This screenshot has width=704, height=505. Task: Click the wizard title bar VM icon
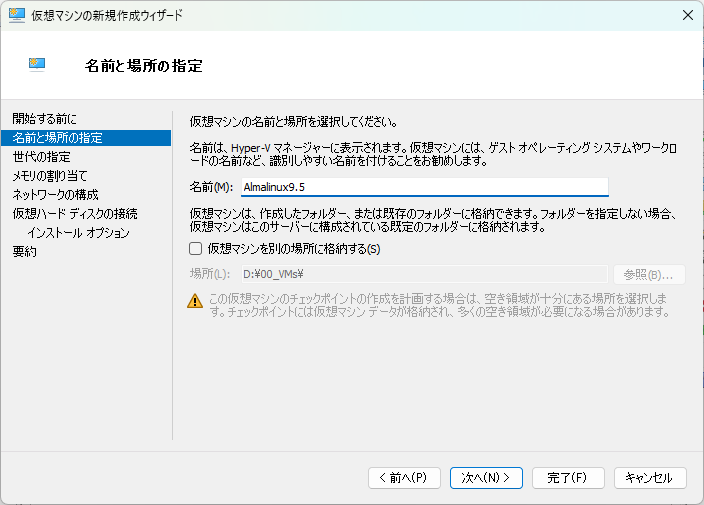16,15
